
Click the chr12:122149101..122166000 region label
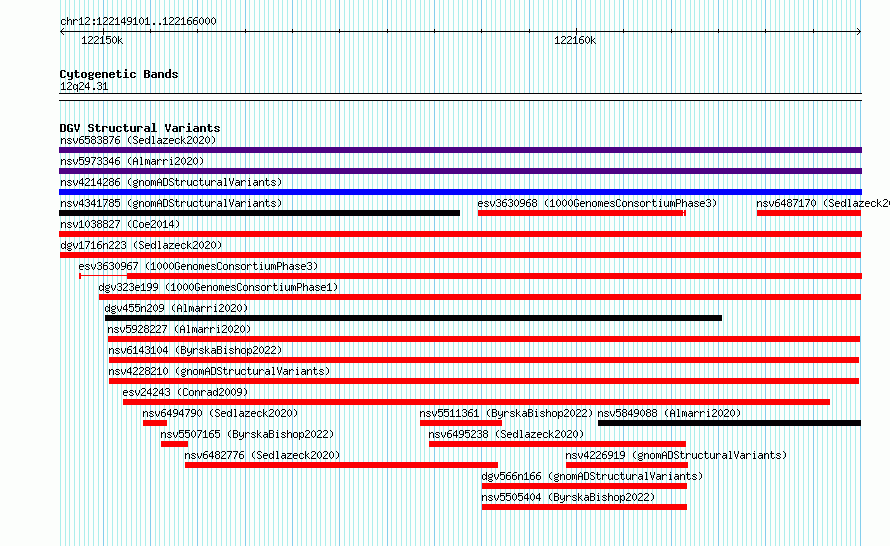(138, 21)
